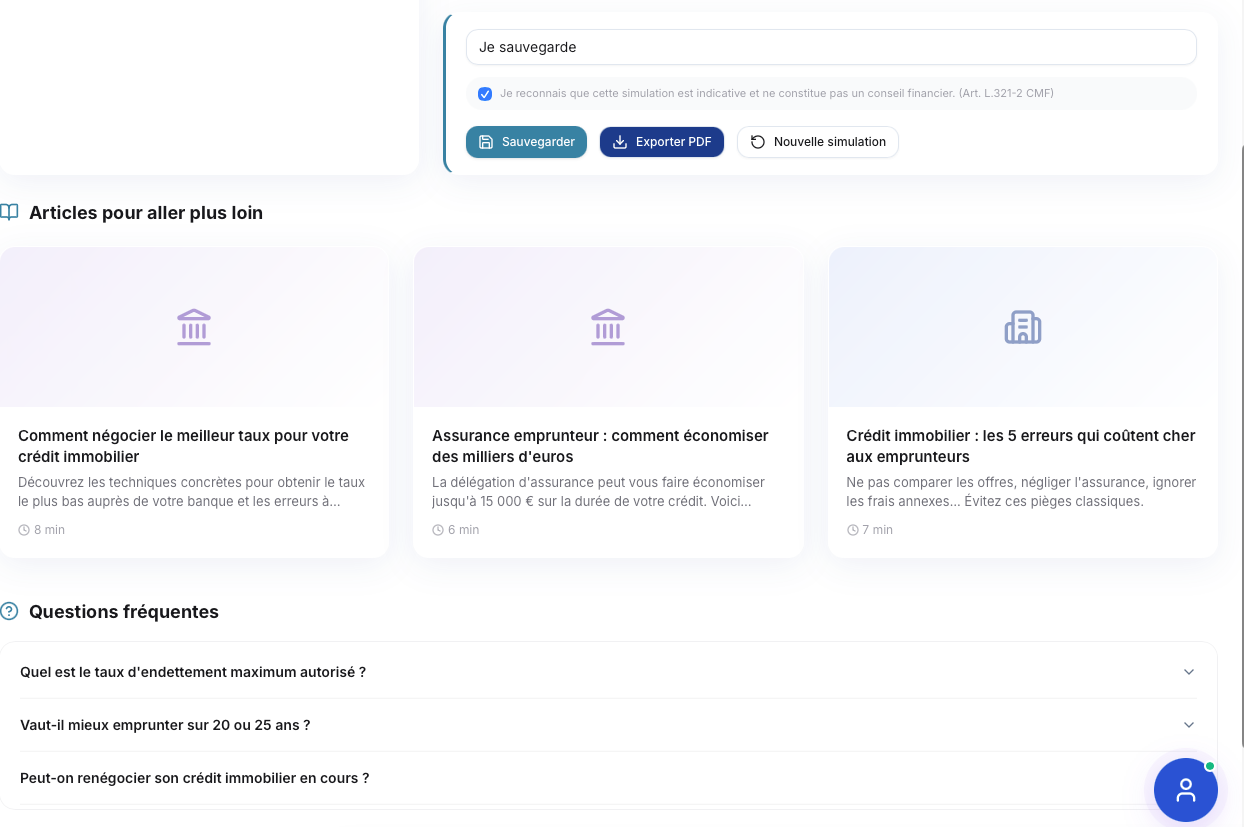Image resolution: width=1244 pixels, height=827 pixels.
Task: Open the article on negotiating the best rate
Action: tap(183, 446)
